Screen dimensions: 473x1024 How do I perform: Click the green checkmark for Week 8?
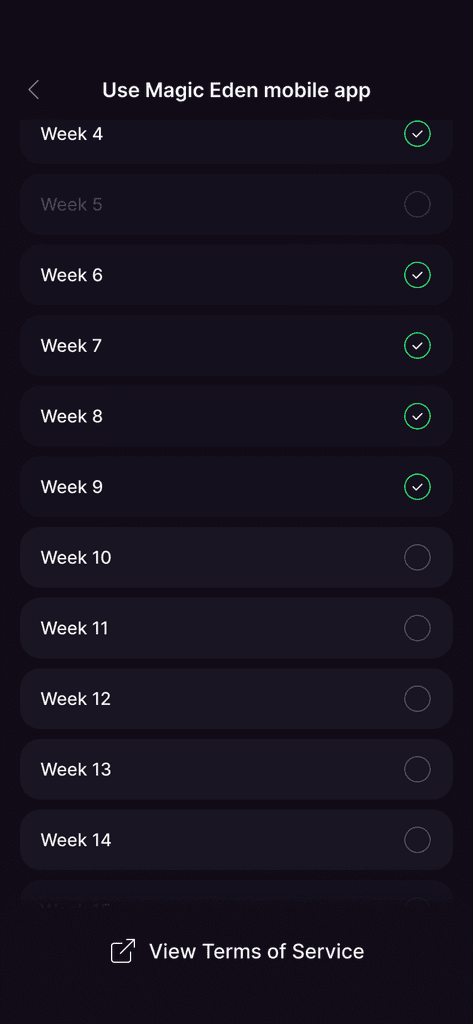pyautogui.click(x=417, y=416)
